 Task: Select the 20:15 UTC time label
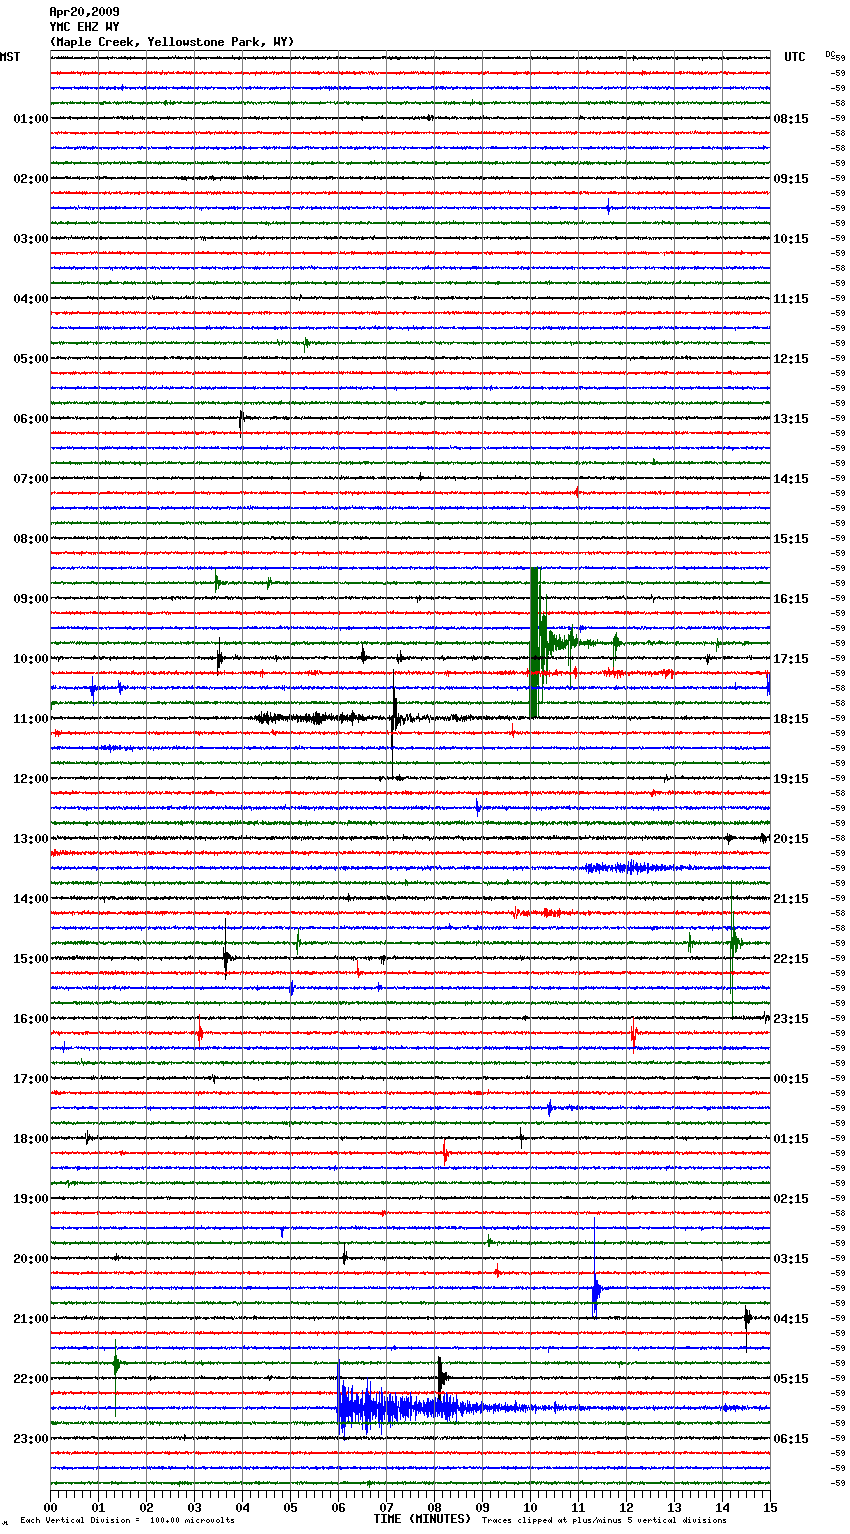pyautogui.click(x=791, y=839)
